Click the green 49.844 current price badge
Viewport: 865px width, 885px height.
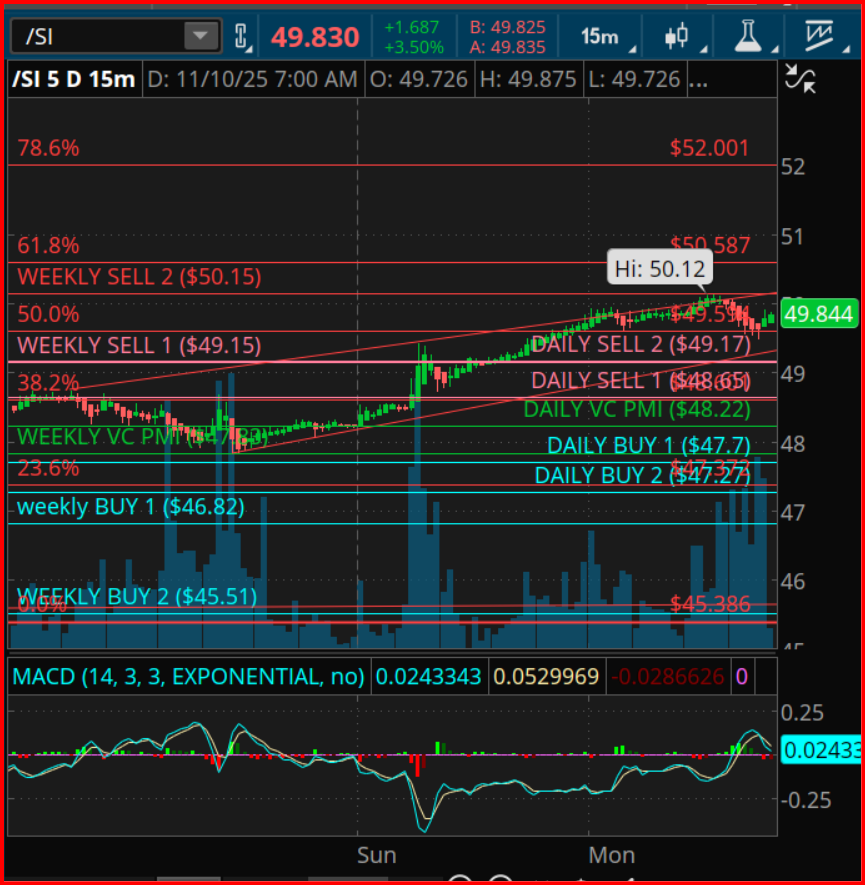coord(822,313)
